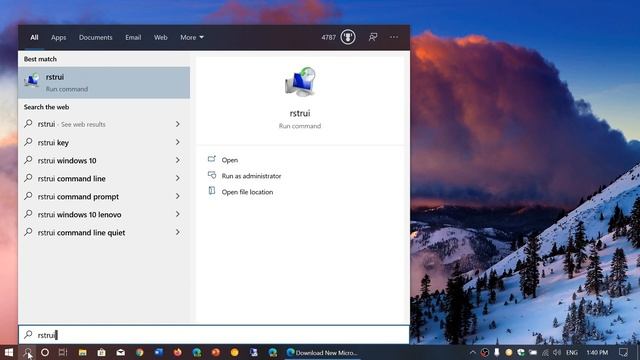Click the battery tray icon
640x360 pixels.
click(533, 352)
